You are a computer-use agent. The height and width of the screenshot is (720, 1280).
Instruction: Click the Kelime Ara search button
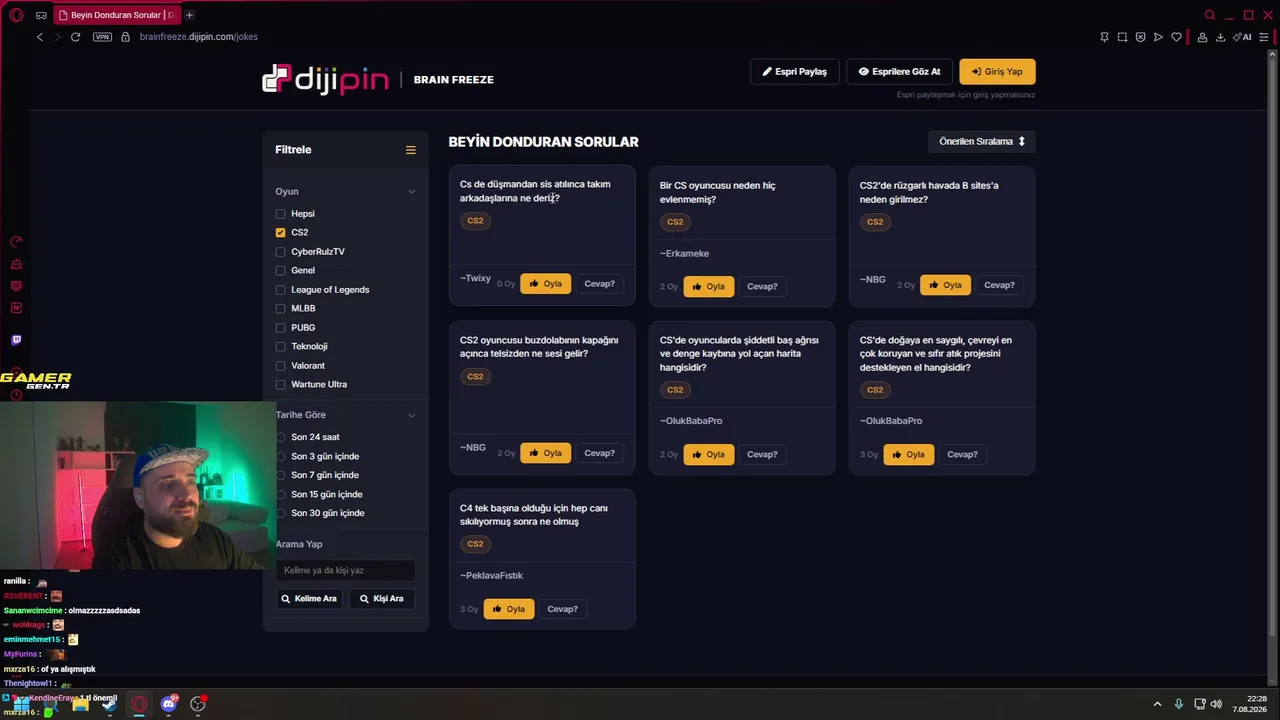pyautogui.click(x=309, y=599)
